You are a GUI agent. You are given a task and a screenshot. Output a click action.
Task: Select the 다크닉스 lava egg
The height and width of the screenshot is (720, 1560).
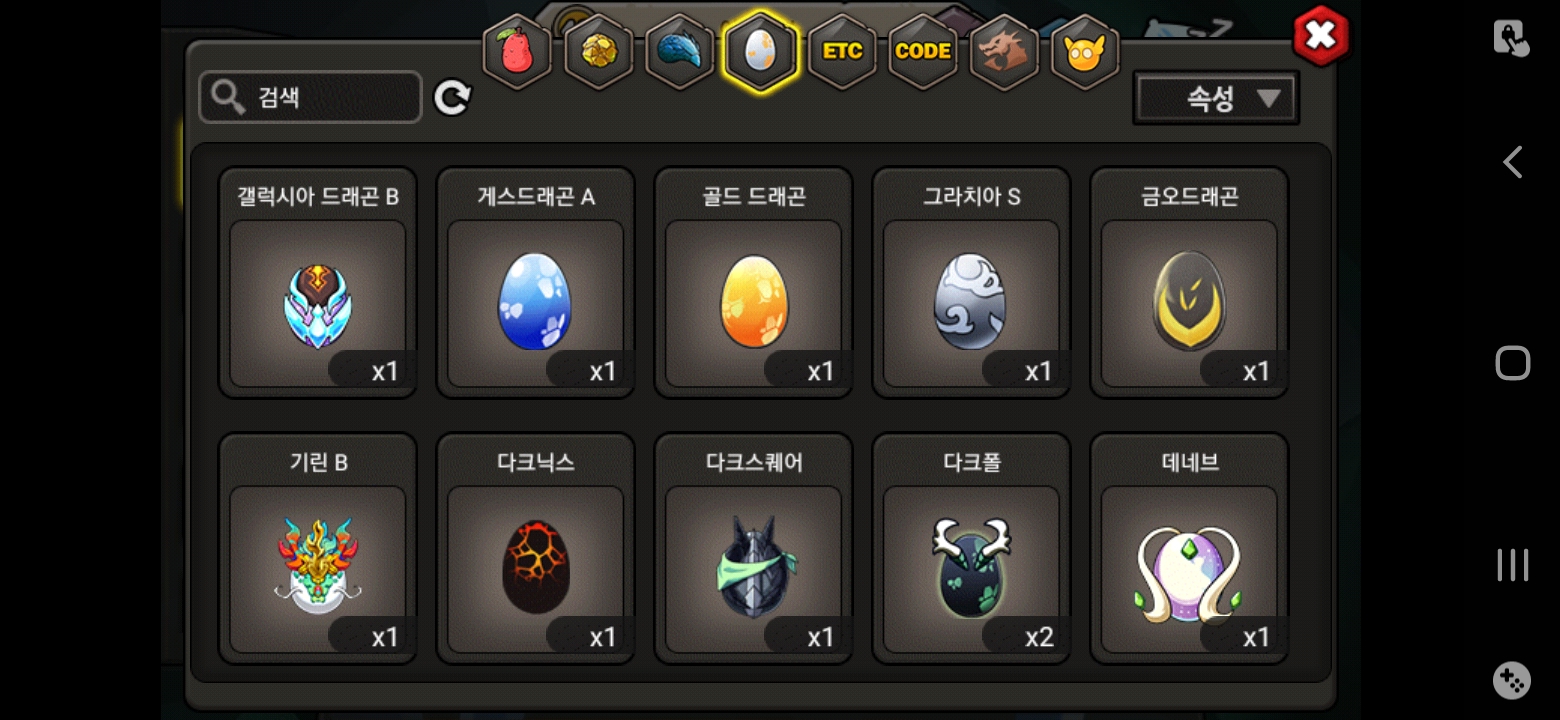click(x=536, y=548)
